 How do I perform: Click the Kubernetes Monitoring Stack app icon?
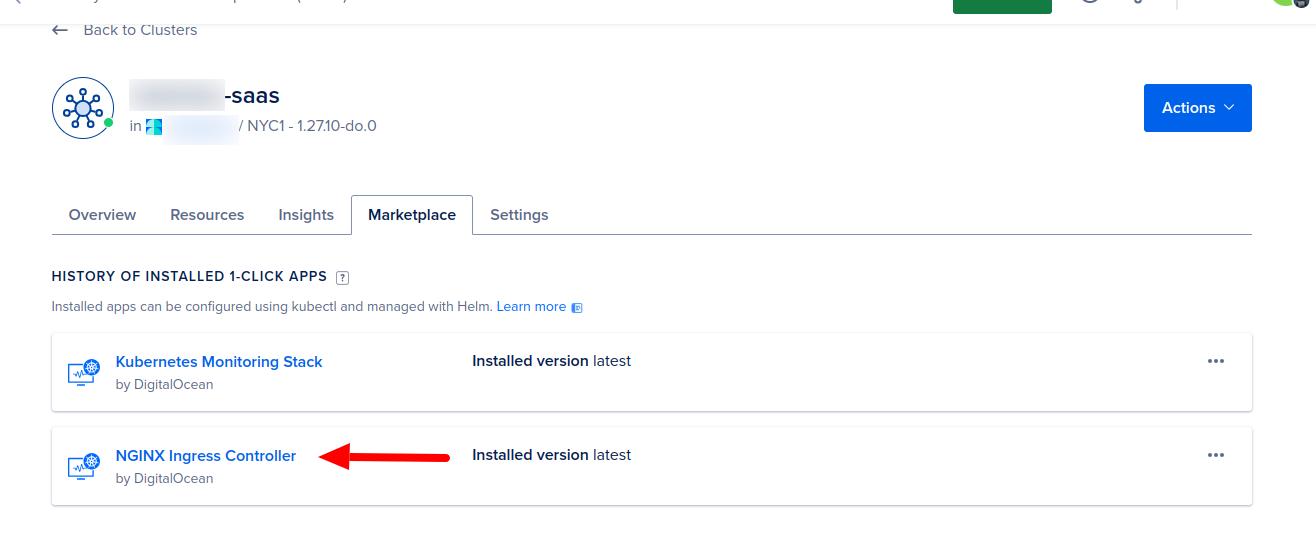pyautogui.click(x=84, y=372)
